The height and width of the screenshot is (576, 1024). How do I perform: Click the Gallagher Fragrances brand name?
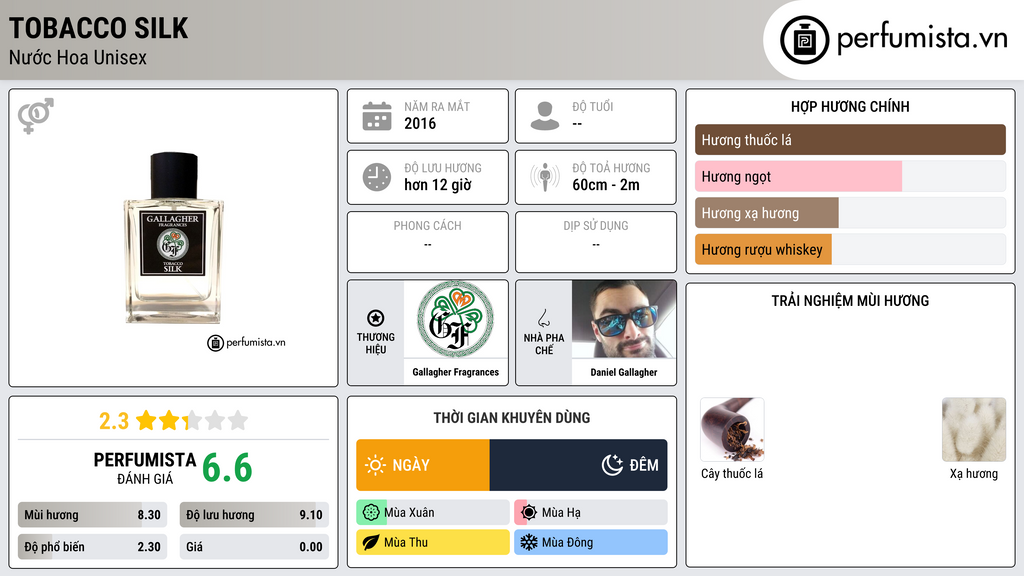coord(456,372)
